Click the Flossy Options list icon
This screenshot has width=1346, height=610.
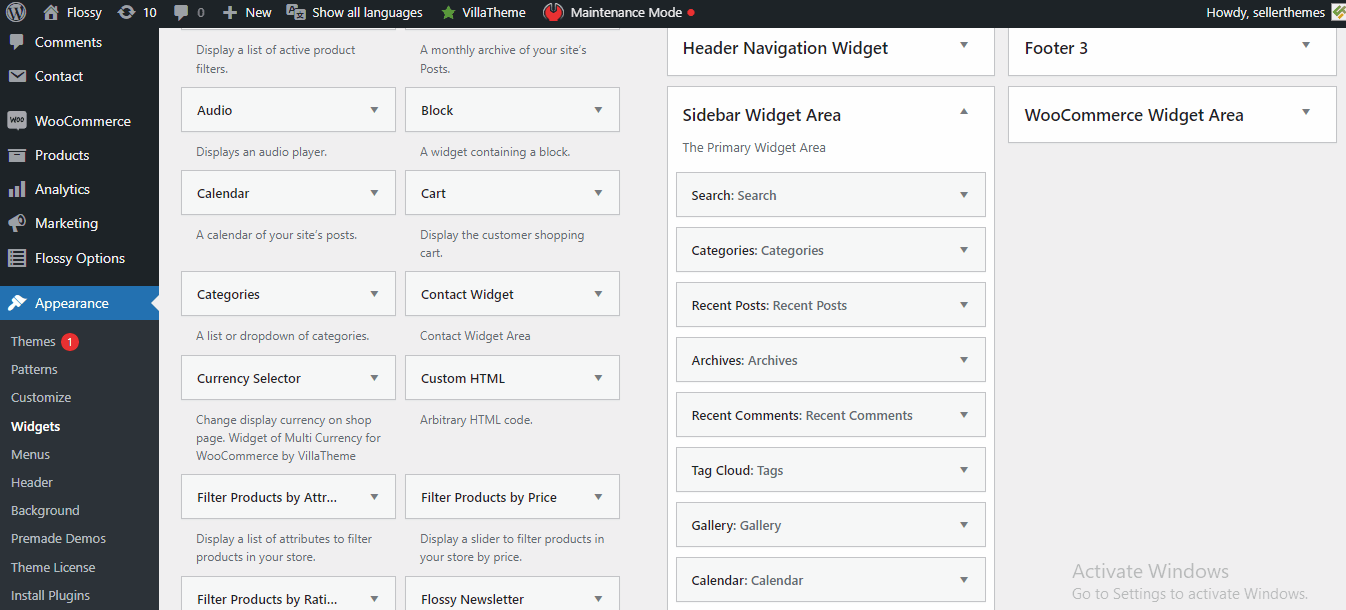[x=17, y=258]
